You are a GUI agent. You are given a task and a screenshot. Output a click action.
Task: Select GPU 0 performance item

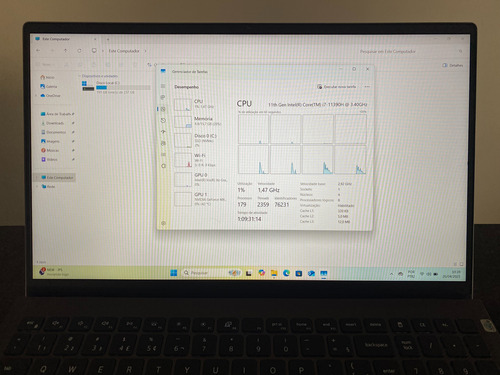pyautogui.click(x=200, y=180)
